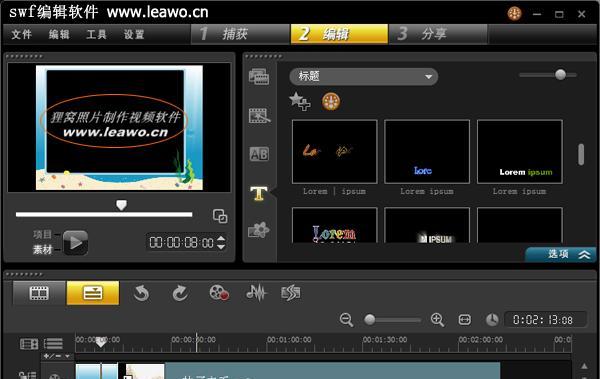Click the thumbnail size slider knob

coord(561,75)
